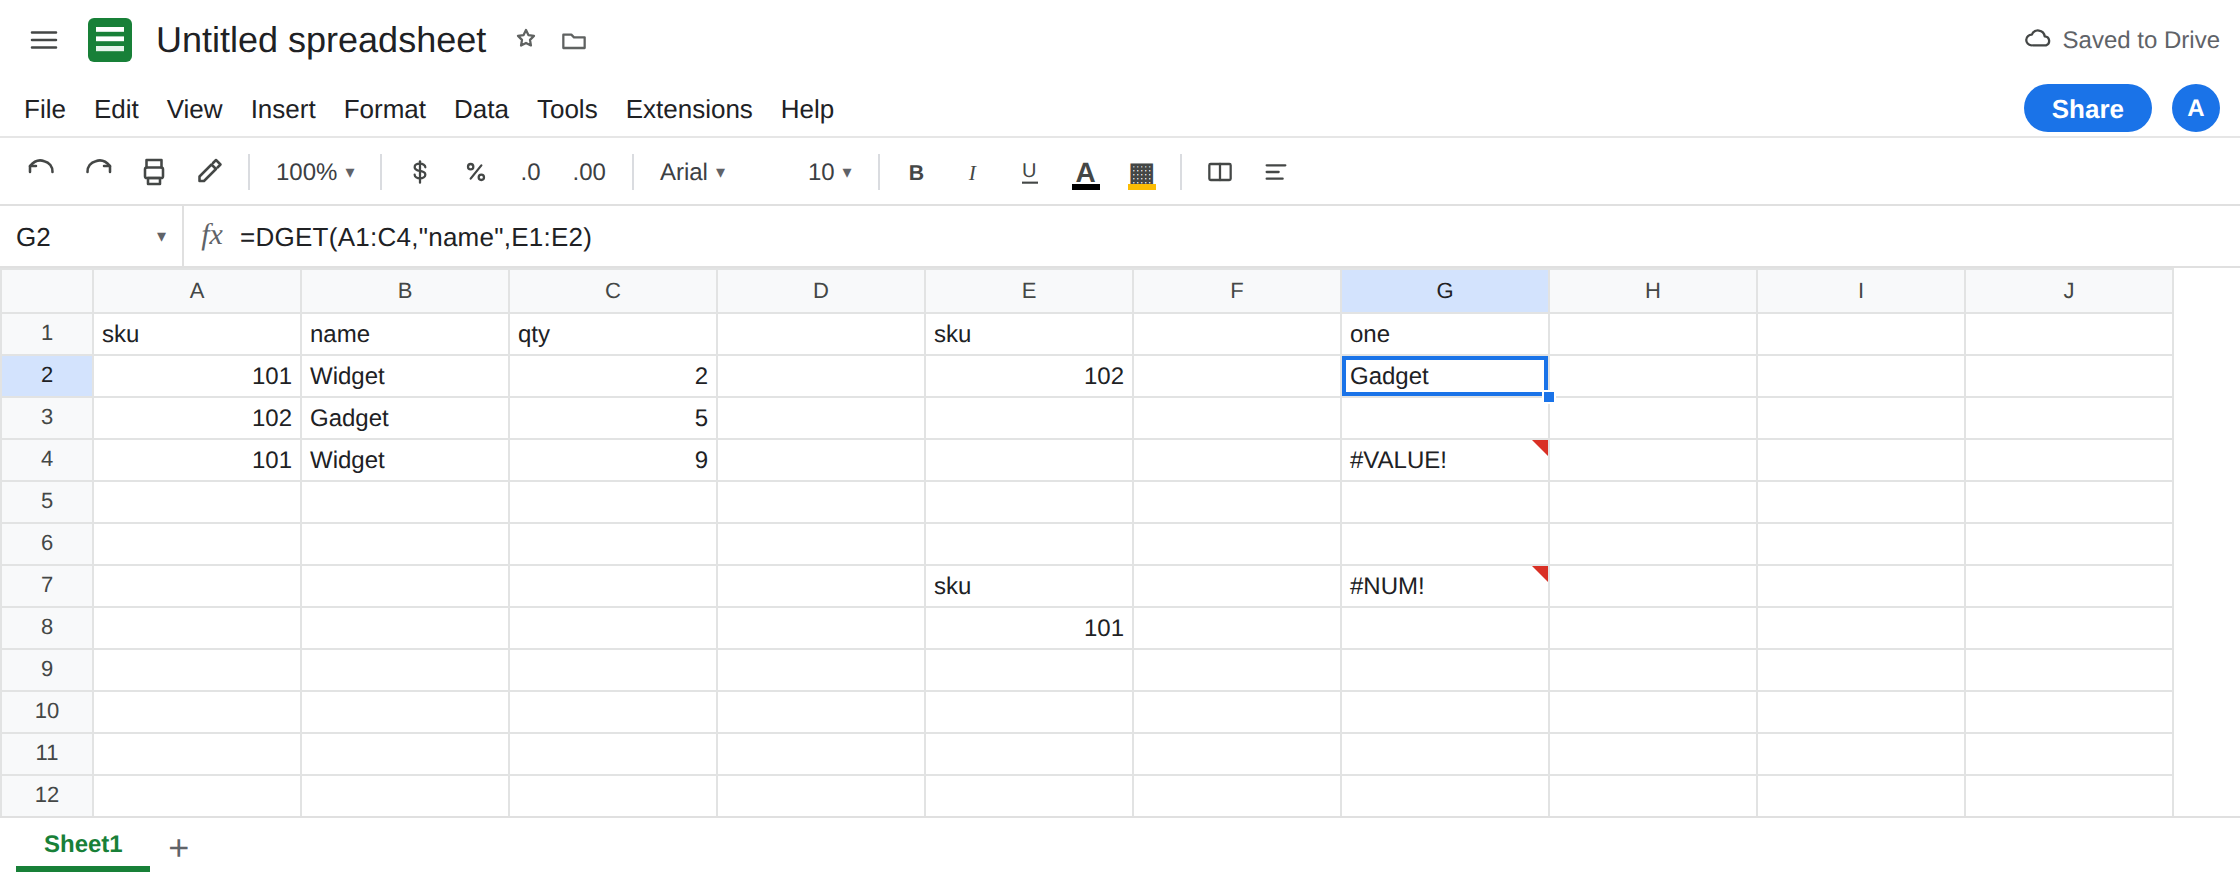This screenshot has height=872, width=2240.
Task: Open the Tools menu
Action: point(567,109)
